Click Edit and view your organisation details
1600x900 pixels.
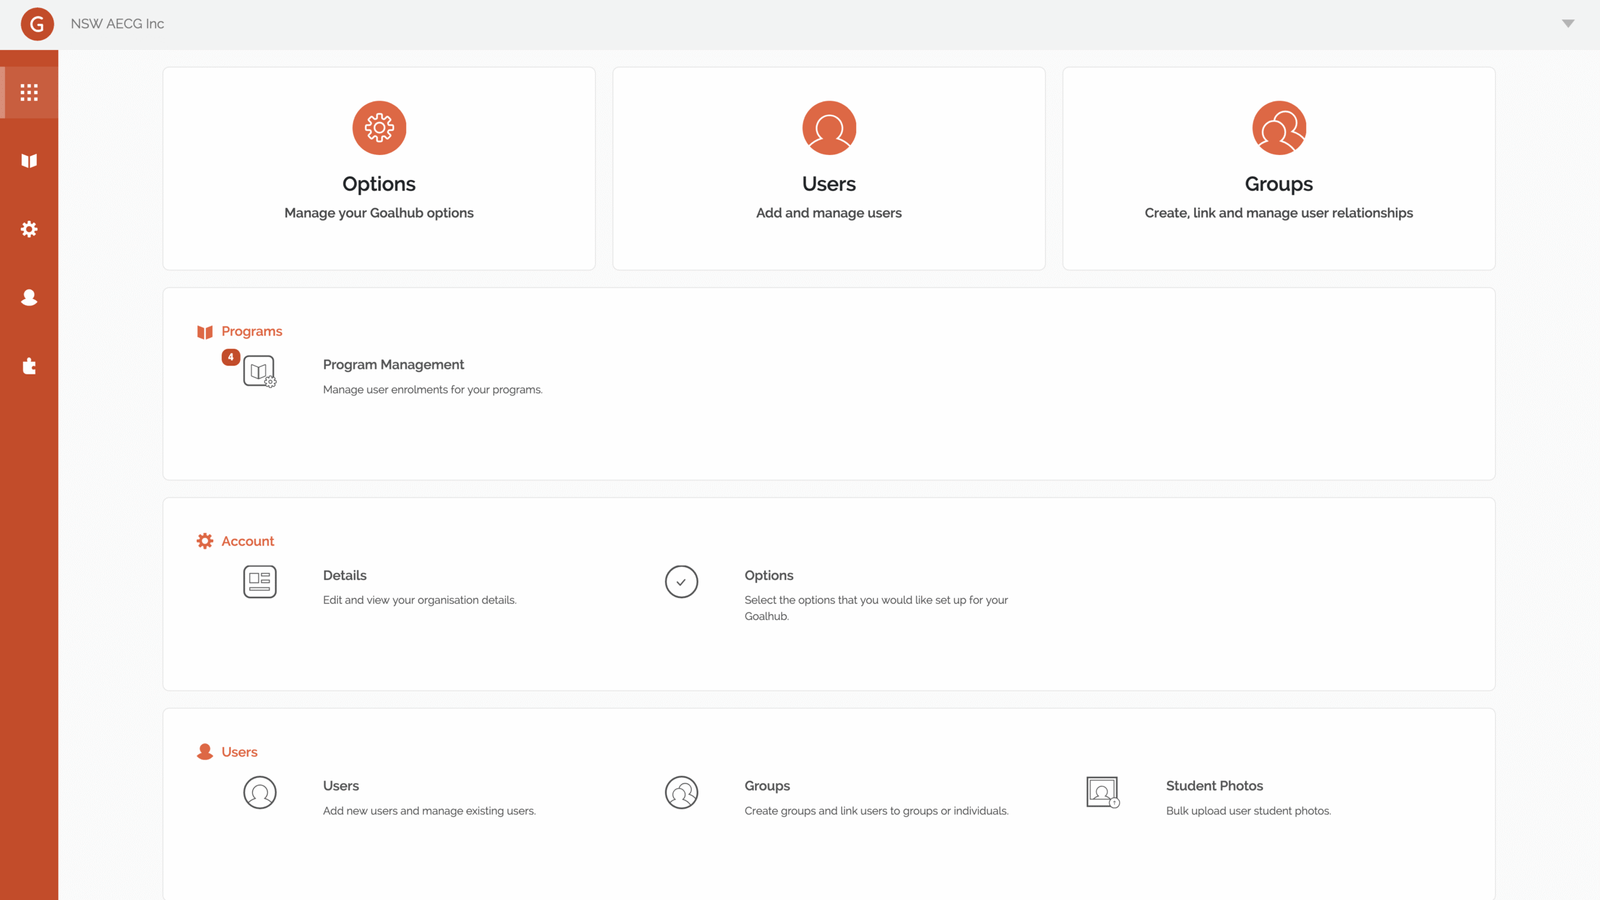[419, 599]
